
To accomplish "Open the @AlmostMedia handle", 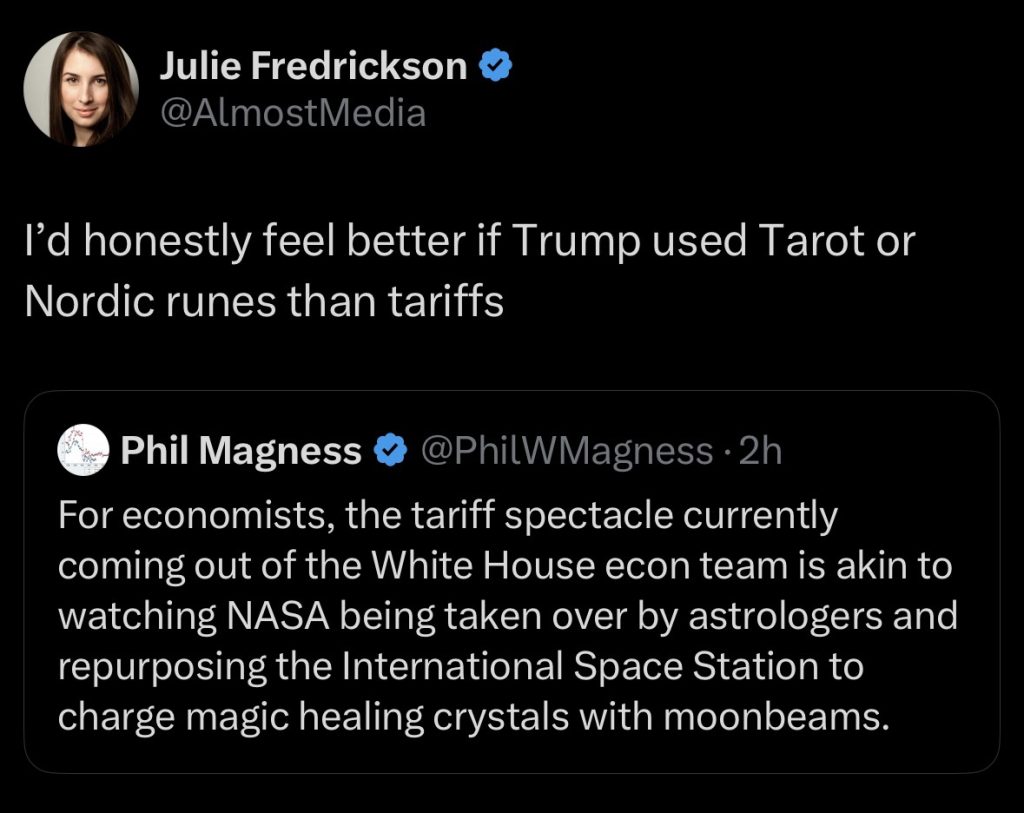I will (293, 114).
